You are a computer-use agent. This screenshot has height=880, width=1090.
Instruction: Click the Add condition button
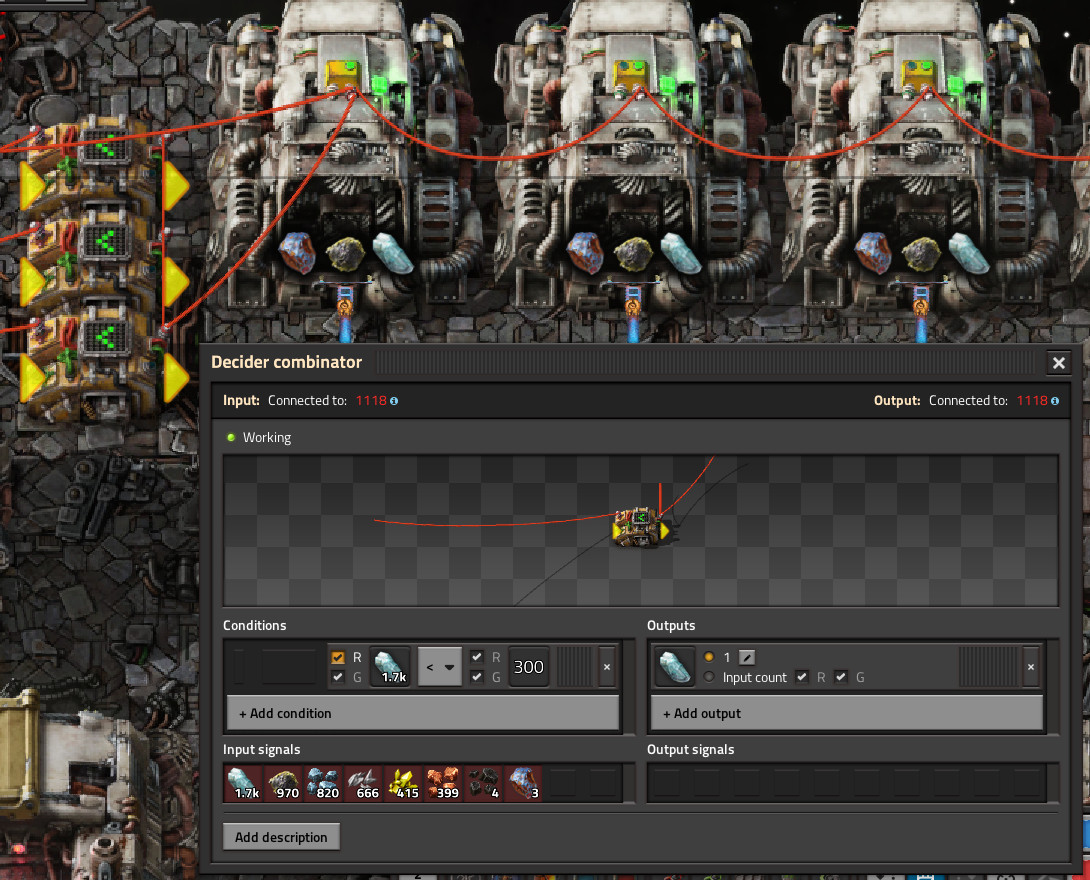(422, 713)
